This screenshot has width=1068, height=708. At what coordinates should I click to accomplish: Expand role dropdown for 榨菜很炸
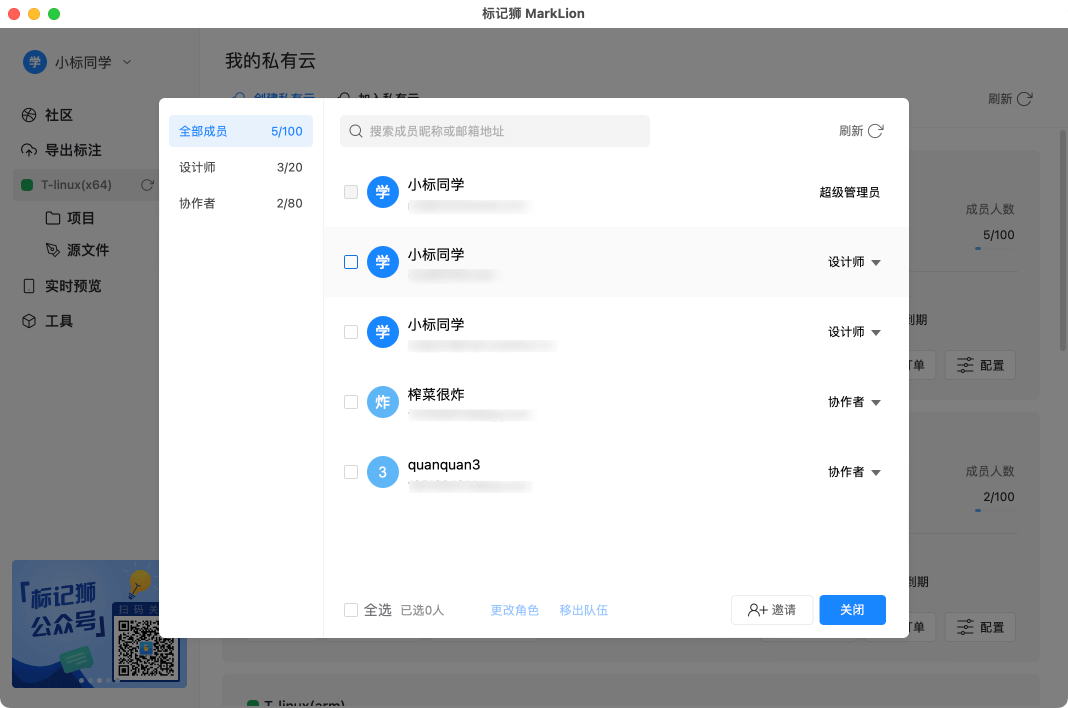[854, 402]
